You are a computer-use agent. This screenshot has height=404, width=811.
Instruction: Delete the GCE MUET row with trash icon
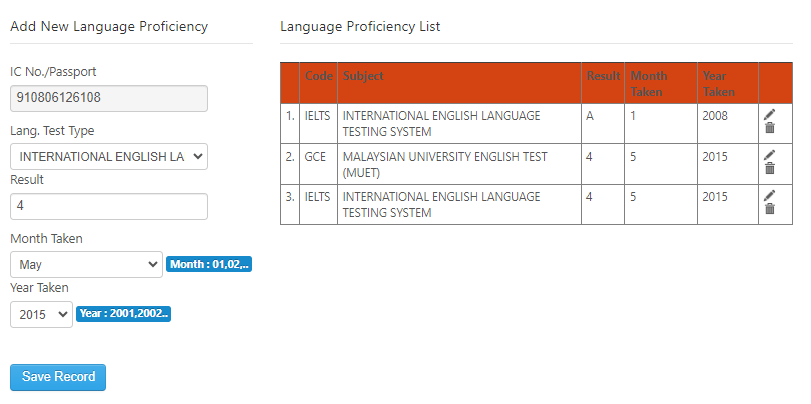tap(769, 169)
